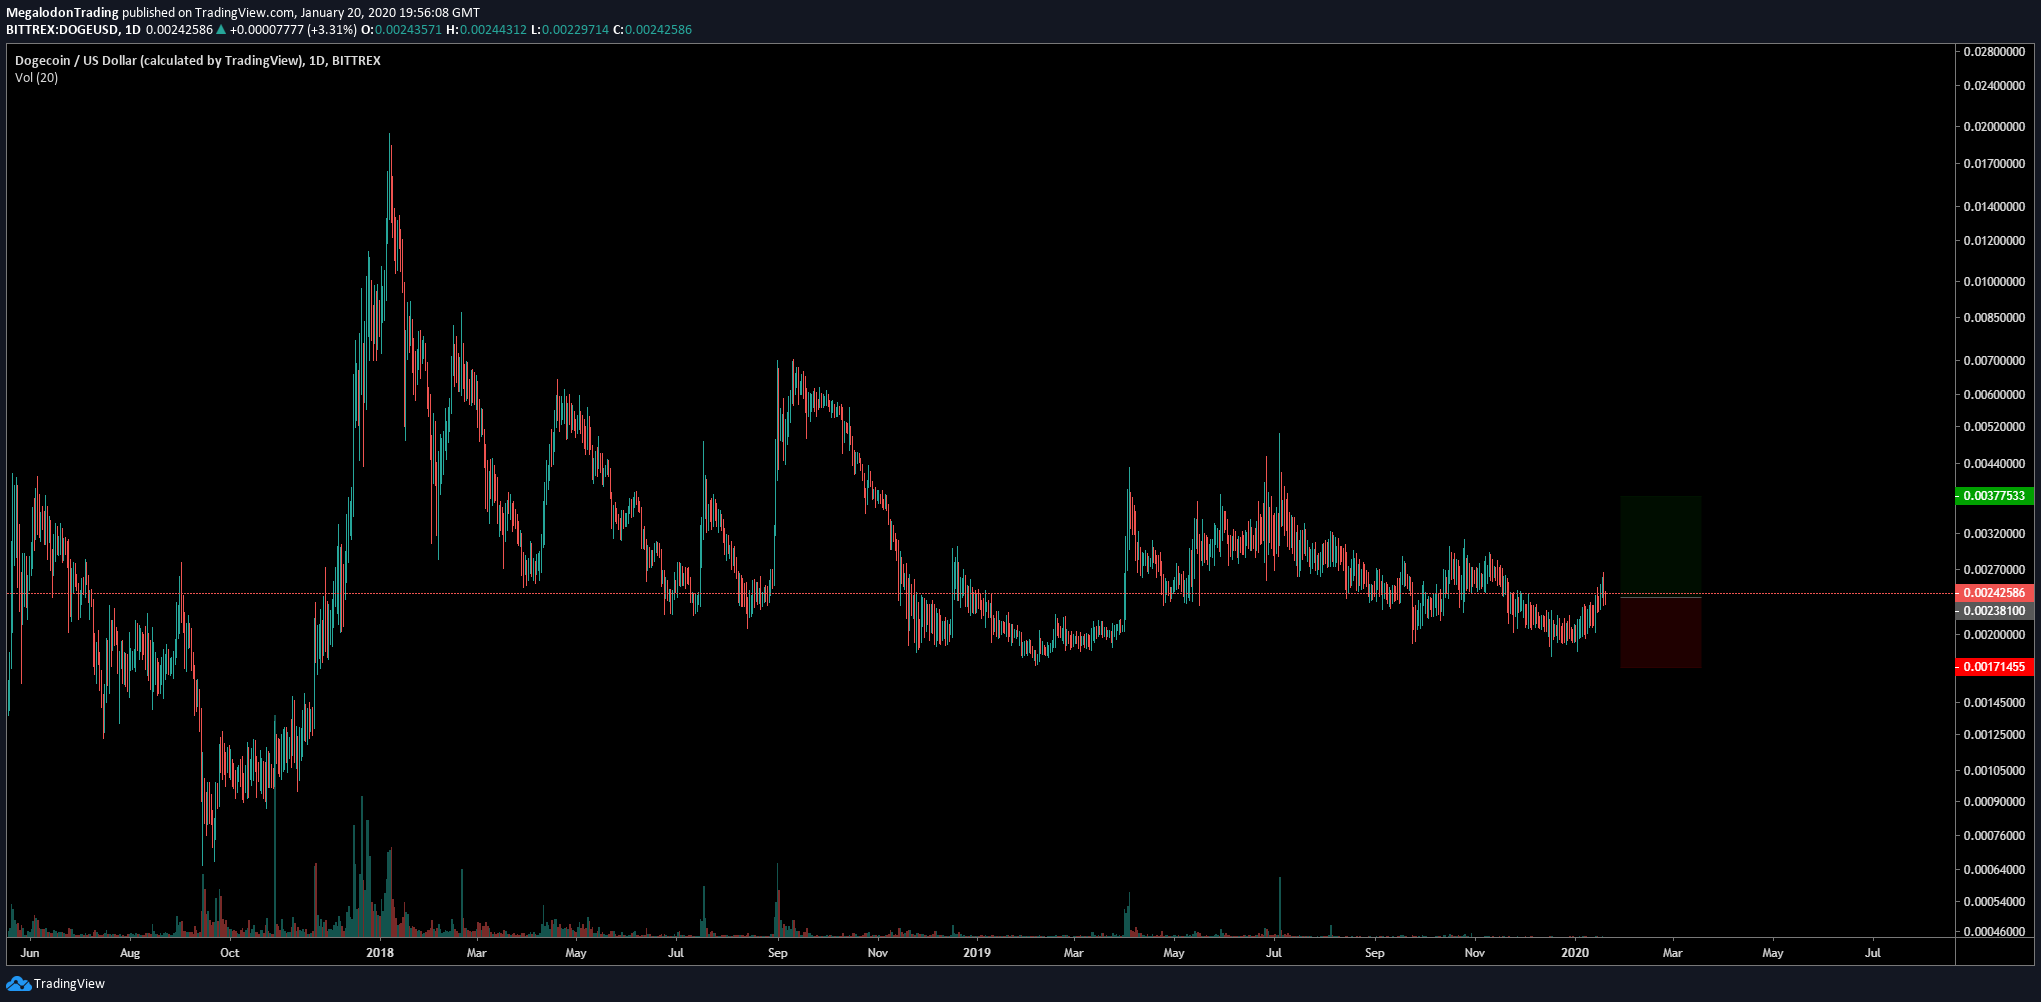Viewport: 2041px width, 1002px height.
Task: Click the rightmost Jul label on time axis
Action: tap(1873, 953)
